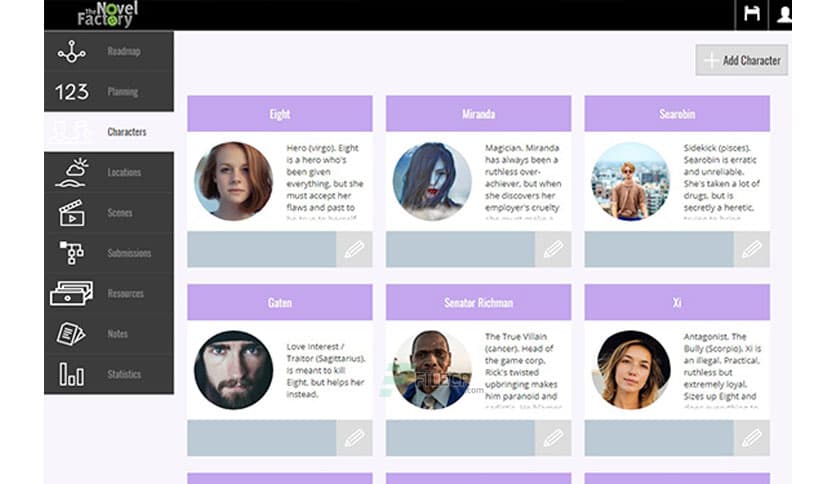Edit Xi character using pencil icon
This screenshot has width=836, height=484.
[752, 438]
